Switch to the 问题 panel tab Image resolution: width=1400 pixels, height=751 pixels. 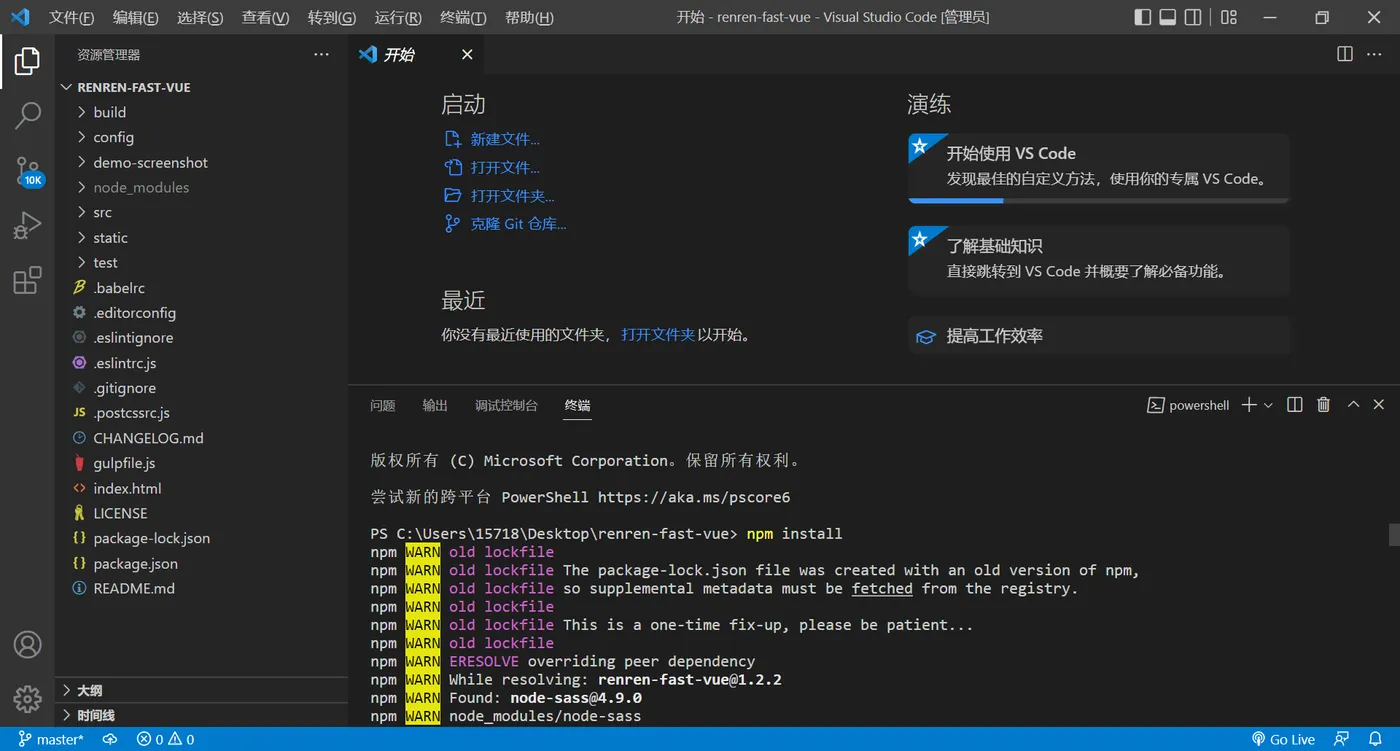click(x=383, y=405)
